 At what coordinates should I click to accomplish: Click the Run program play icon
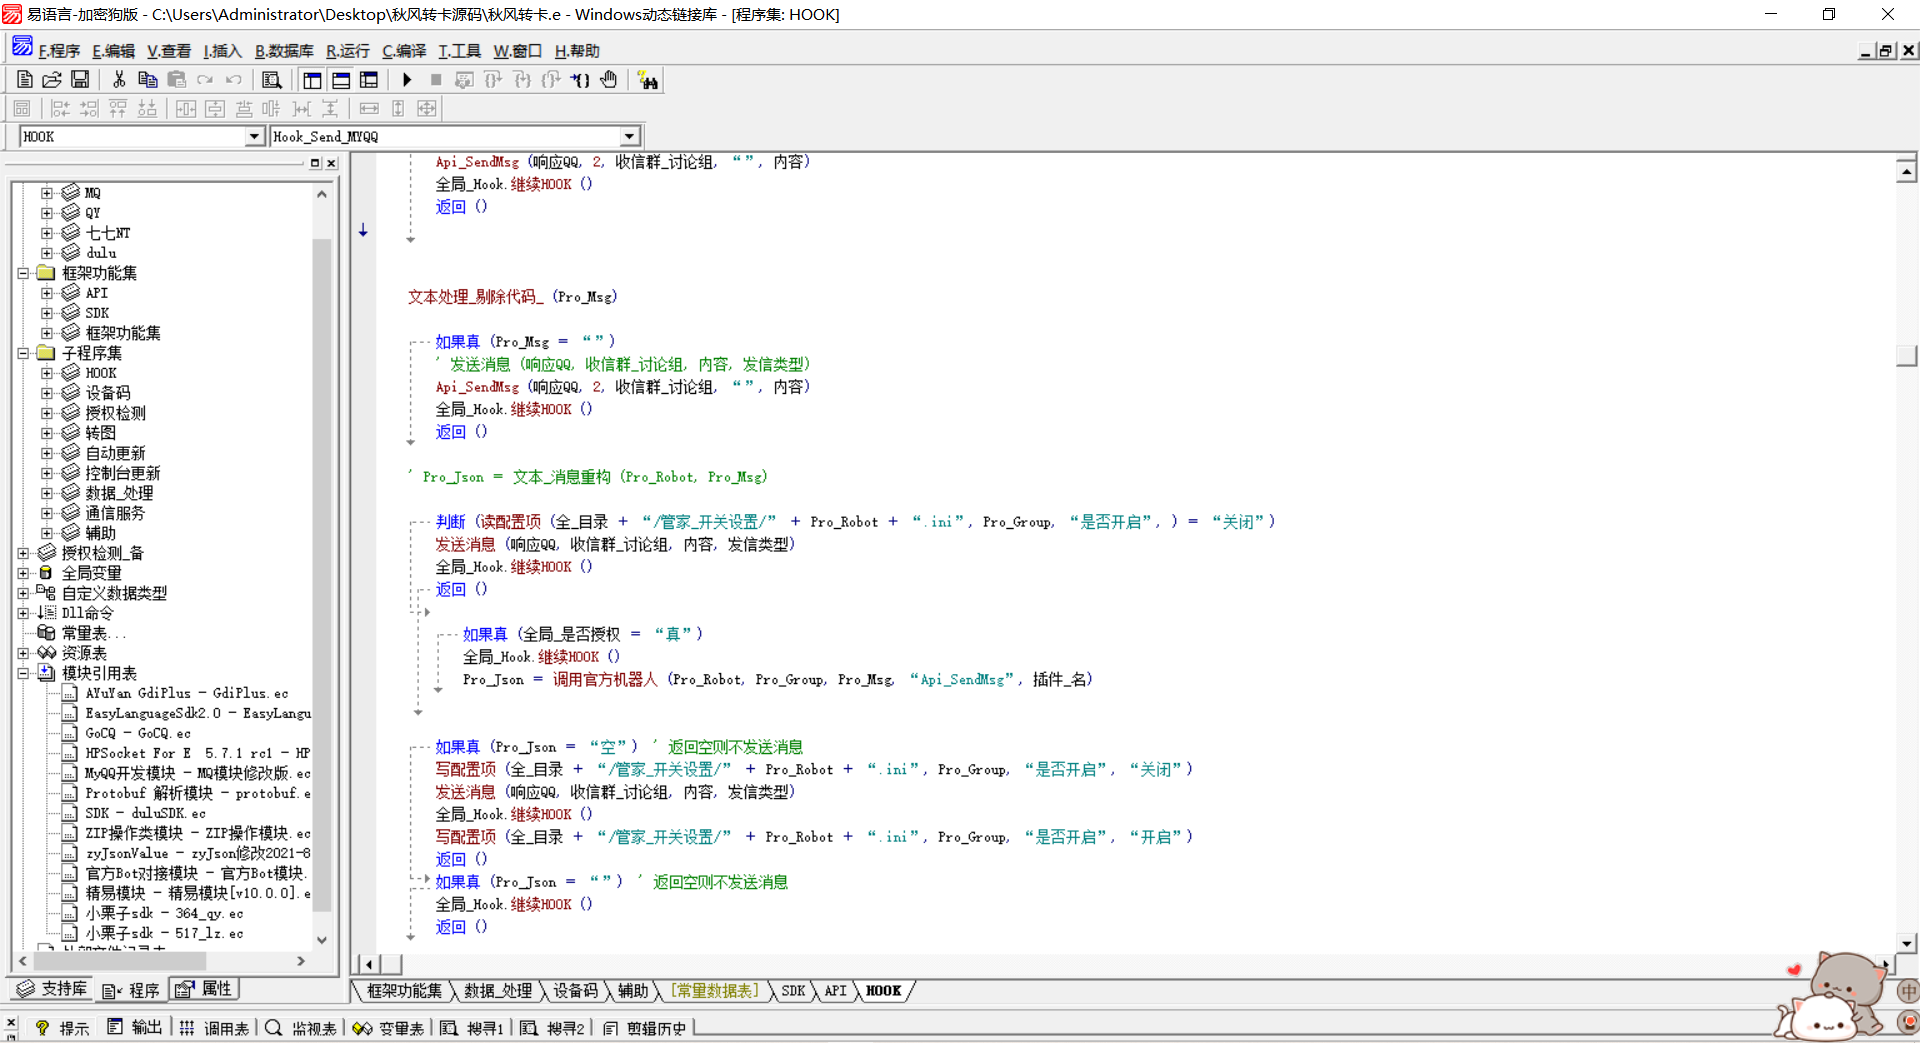[x=407, y=80]
